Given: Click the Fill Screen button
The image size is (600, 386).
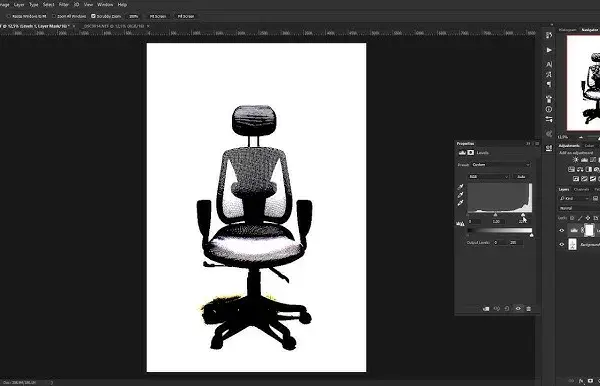Looking at the screenshot, I should coord(186,16).
